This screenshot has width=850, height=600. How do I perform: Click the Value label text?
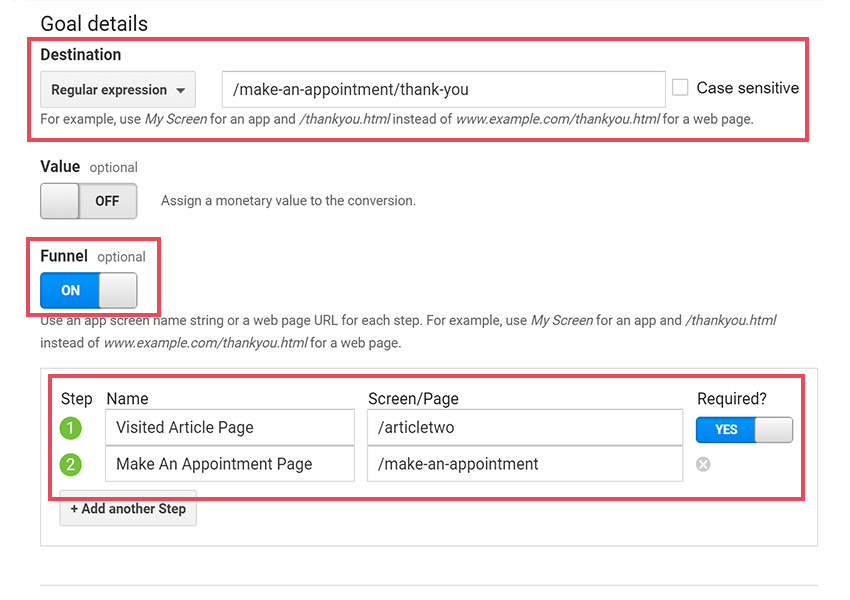coord(60,166)
